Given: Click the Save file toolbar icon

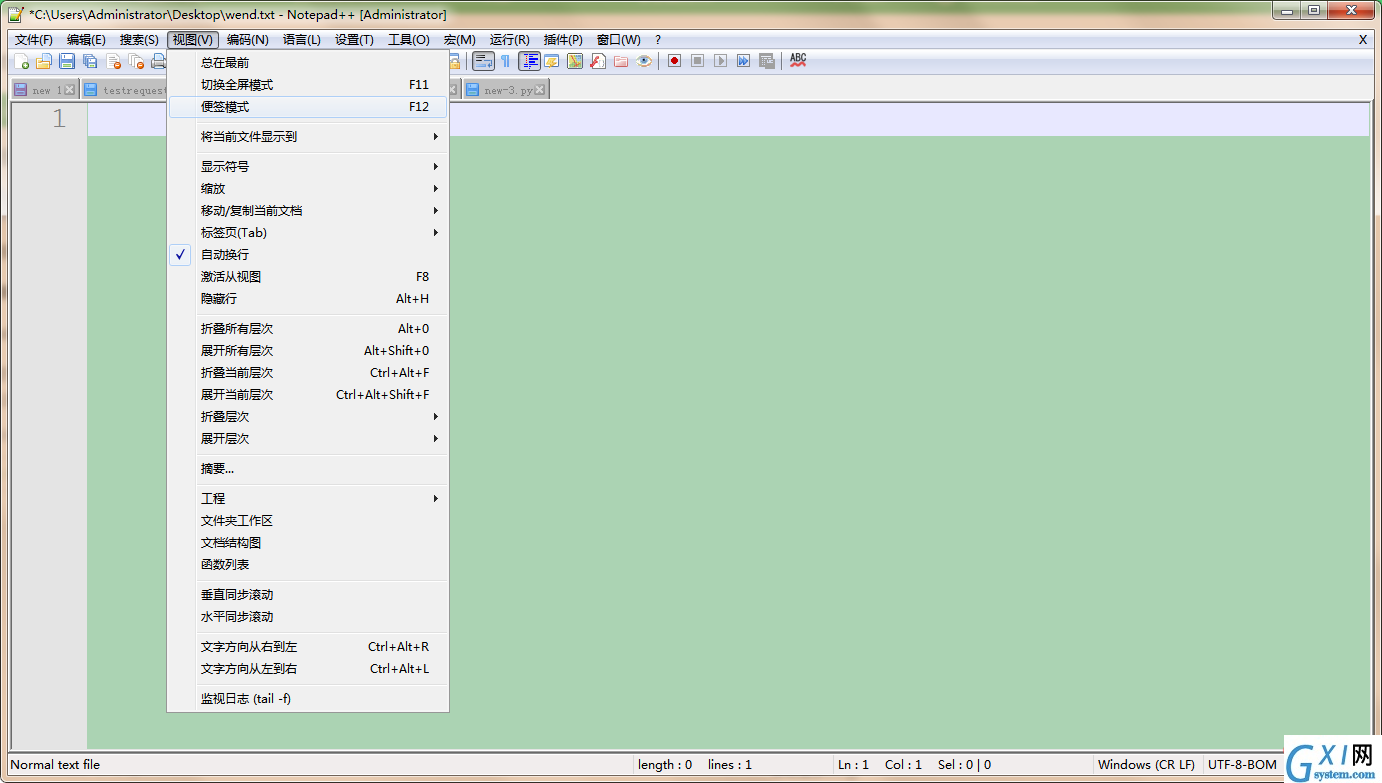Looking at the screenshot, I should coord(67,61).
